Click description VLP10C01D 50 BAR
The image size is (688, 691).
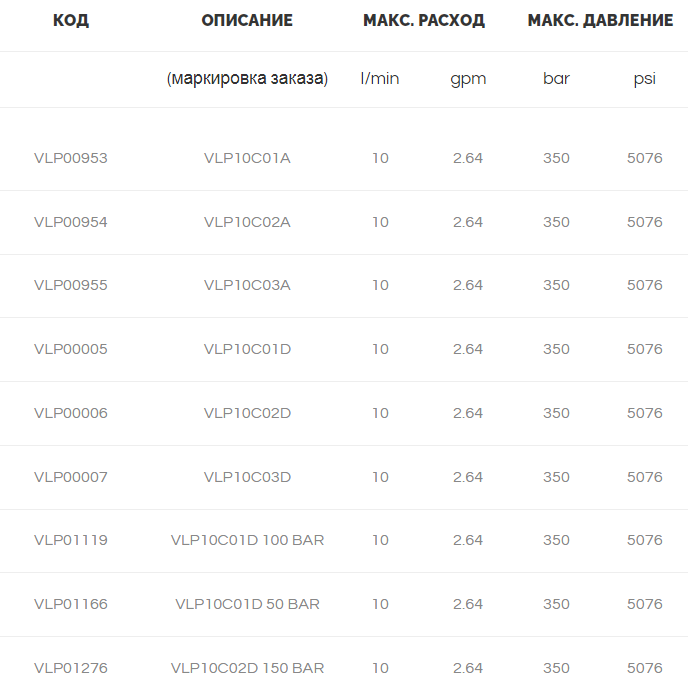click(247, 604)
